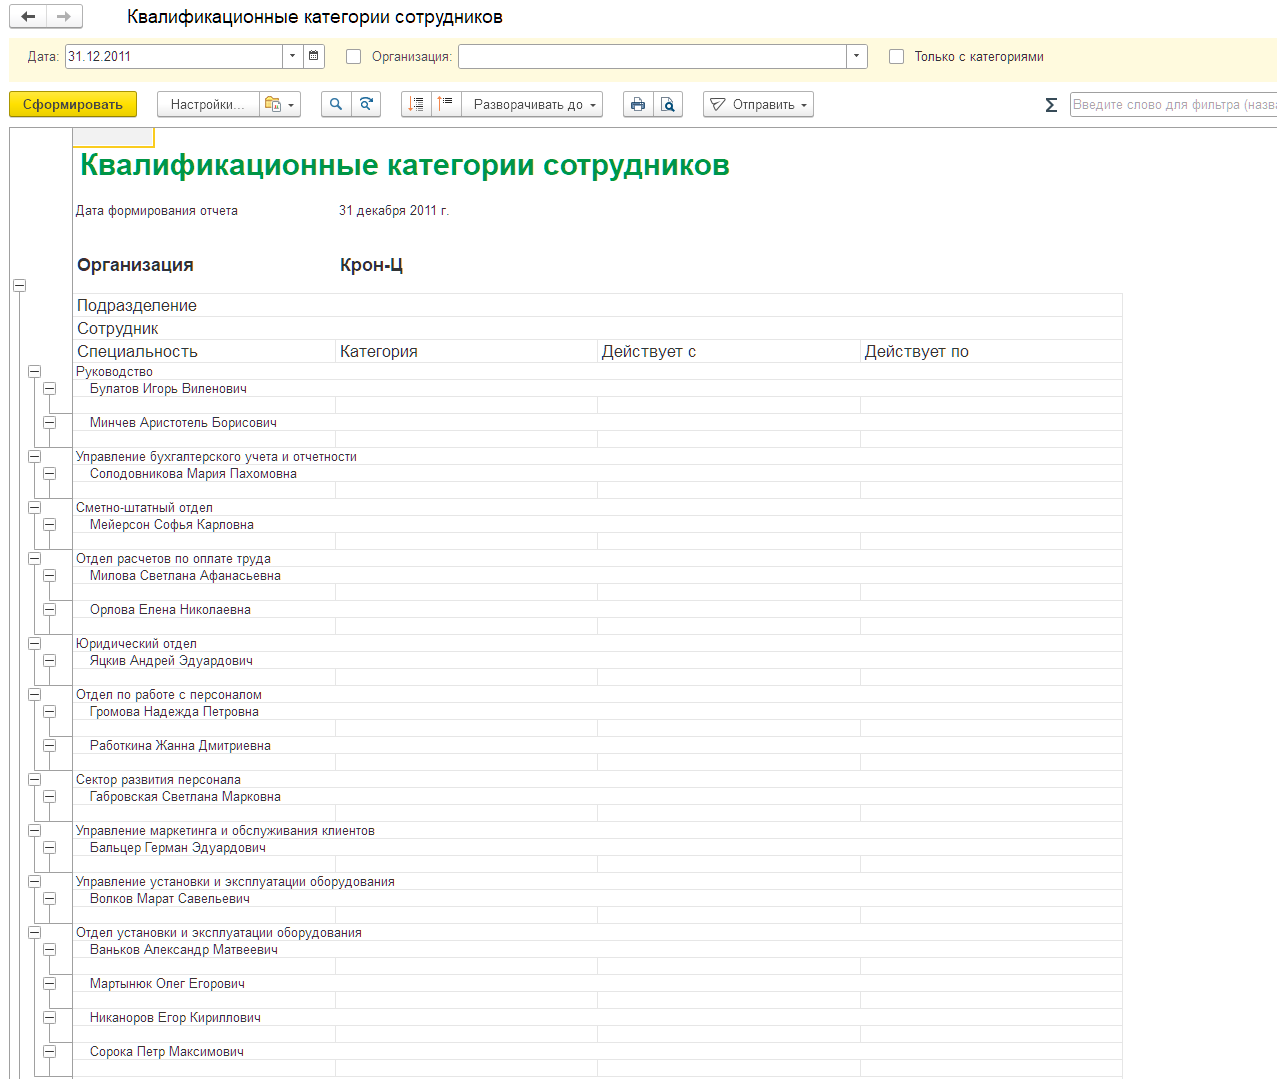Click the sigma sum icon

[x=1051, y=104]
